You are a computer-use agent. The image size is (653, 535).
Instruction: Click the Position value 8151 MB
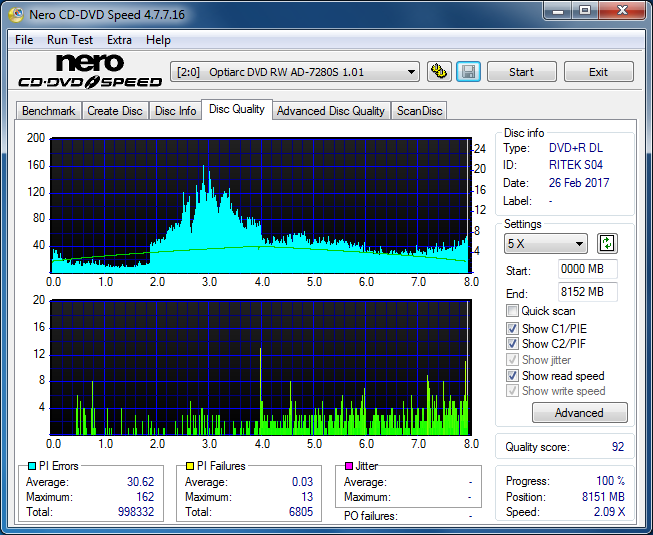click(603, 497)
